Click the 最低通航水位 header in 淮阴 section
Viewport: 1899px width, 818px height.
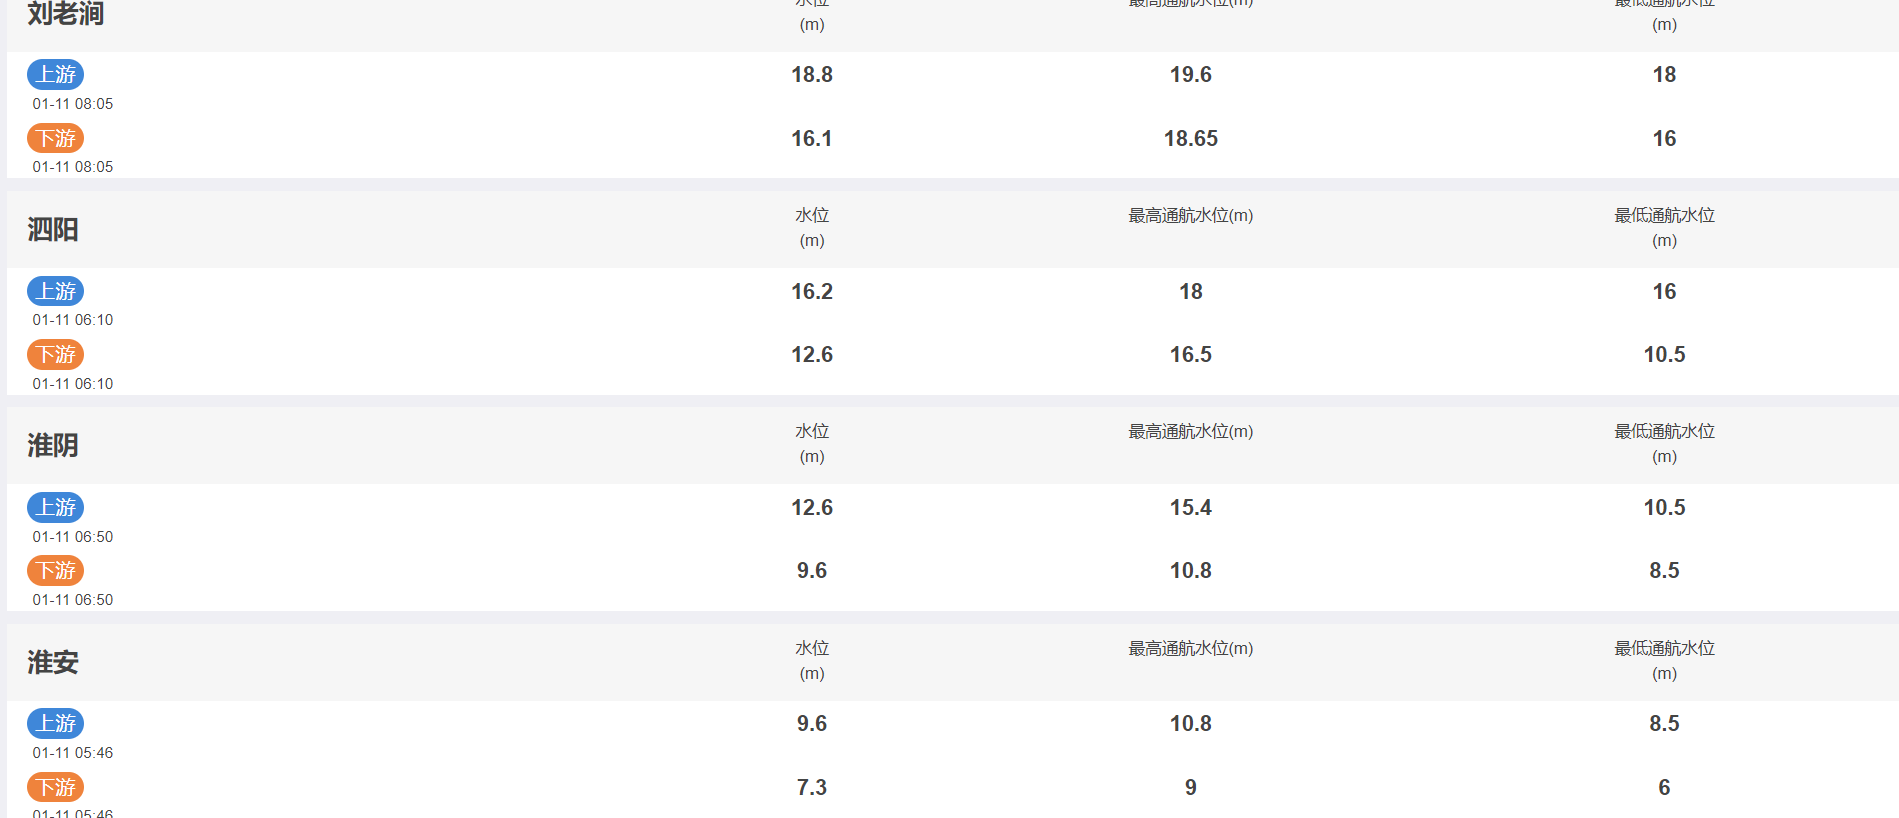point(1664,432)
